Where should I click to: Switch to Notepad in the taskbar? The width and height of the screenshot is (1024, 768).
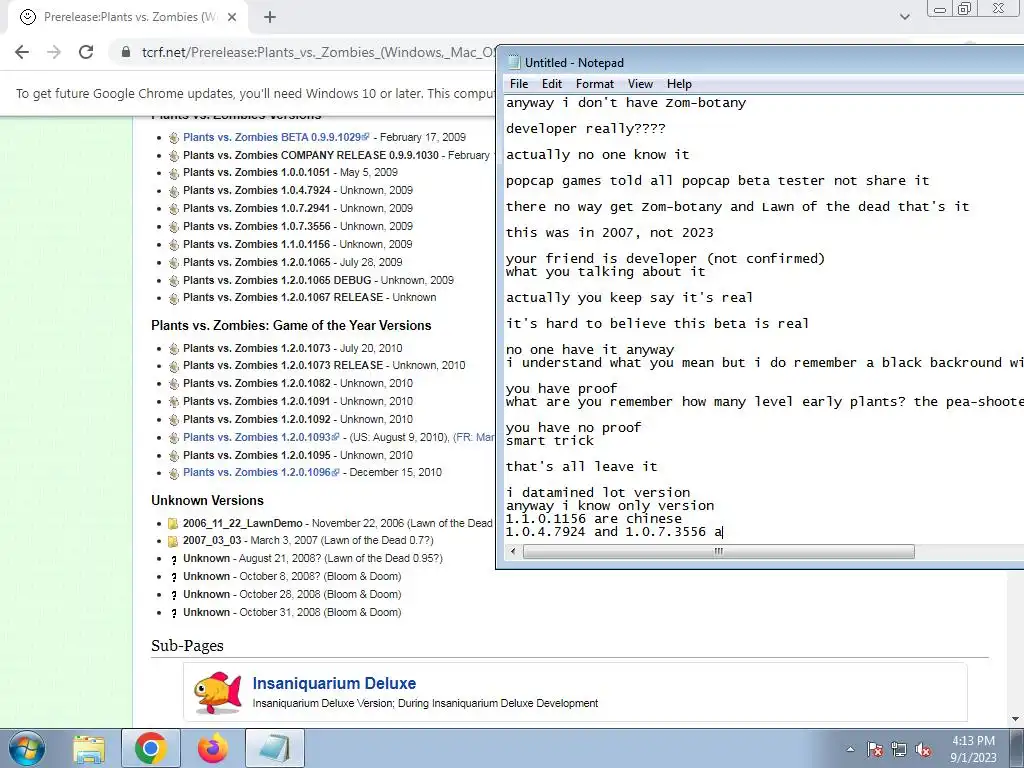275,748
